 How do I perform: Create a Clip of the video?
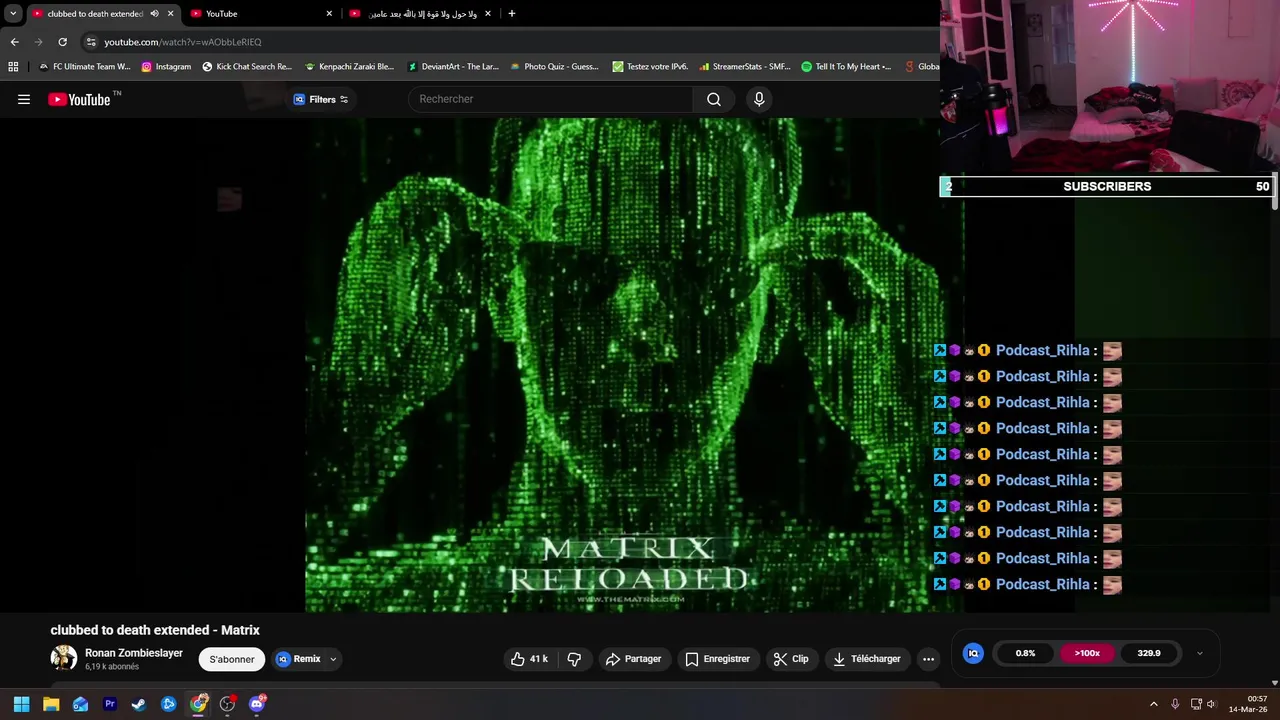[x=791, y=659]
